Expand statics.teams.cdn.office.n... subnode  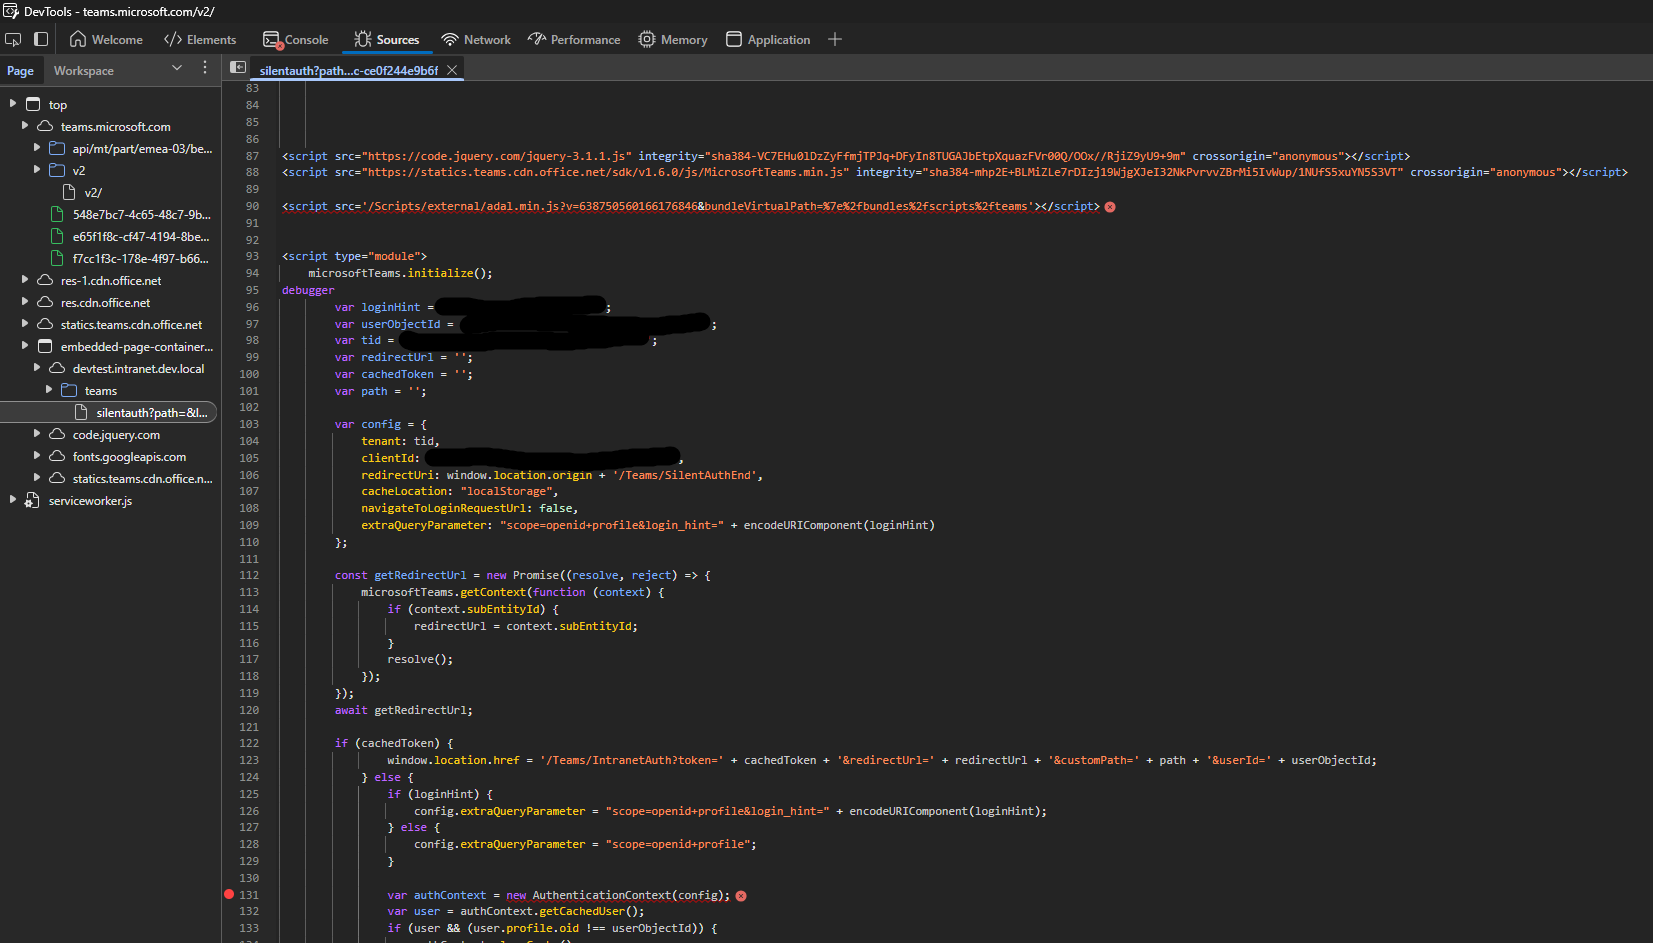[x=37, y=478]
